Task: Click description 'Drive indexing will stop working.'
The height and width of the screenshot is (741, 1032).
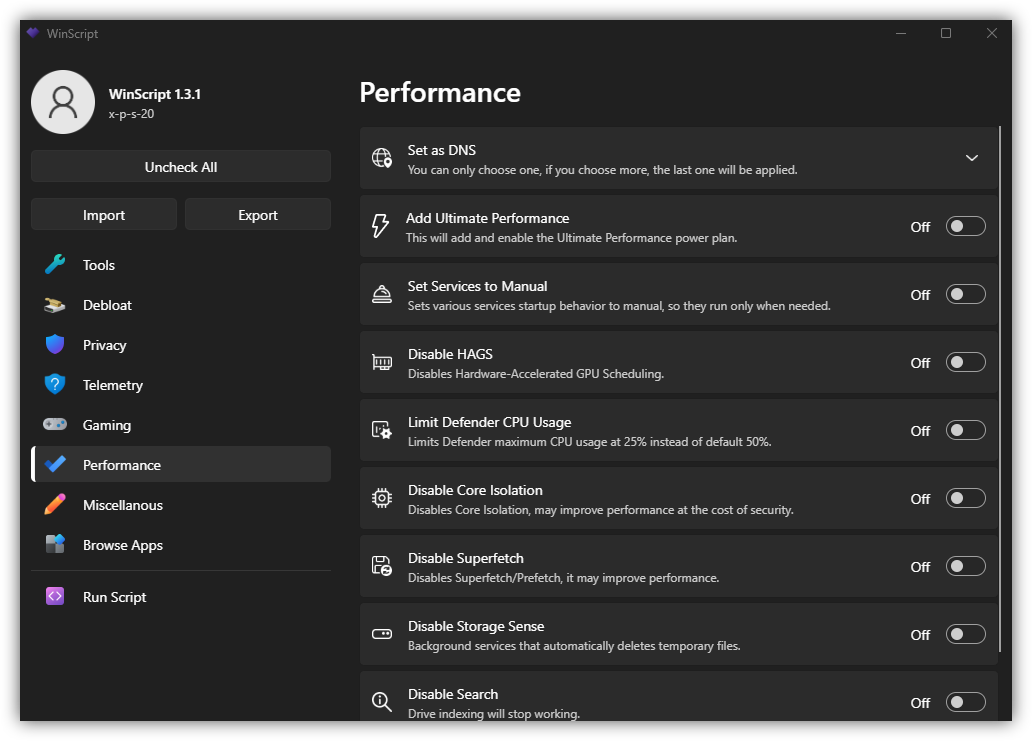Action: click(x=494, y=713)
